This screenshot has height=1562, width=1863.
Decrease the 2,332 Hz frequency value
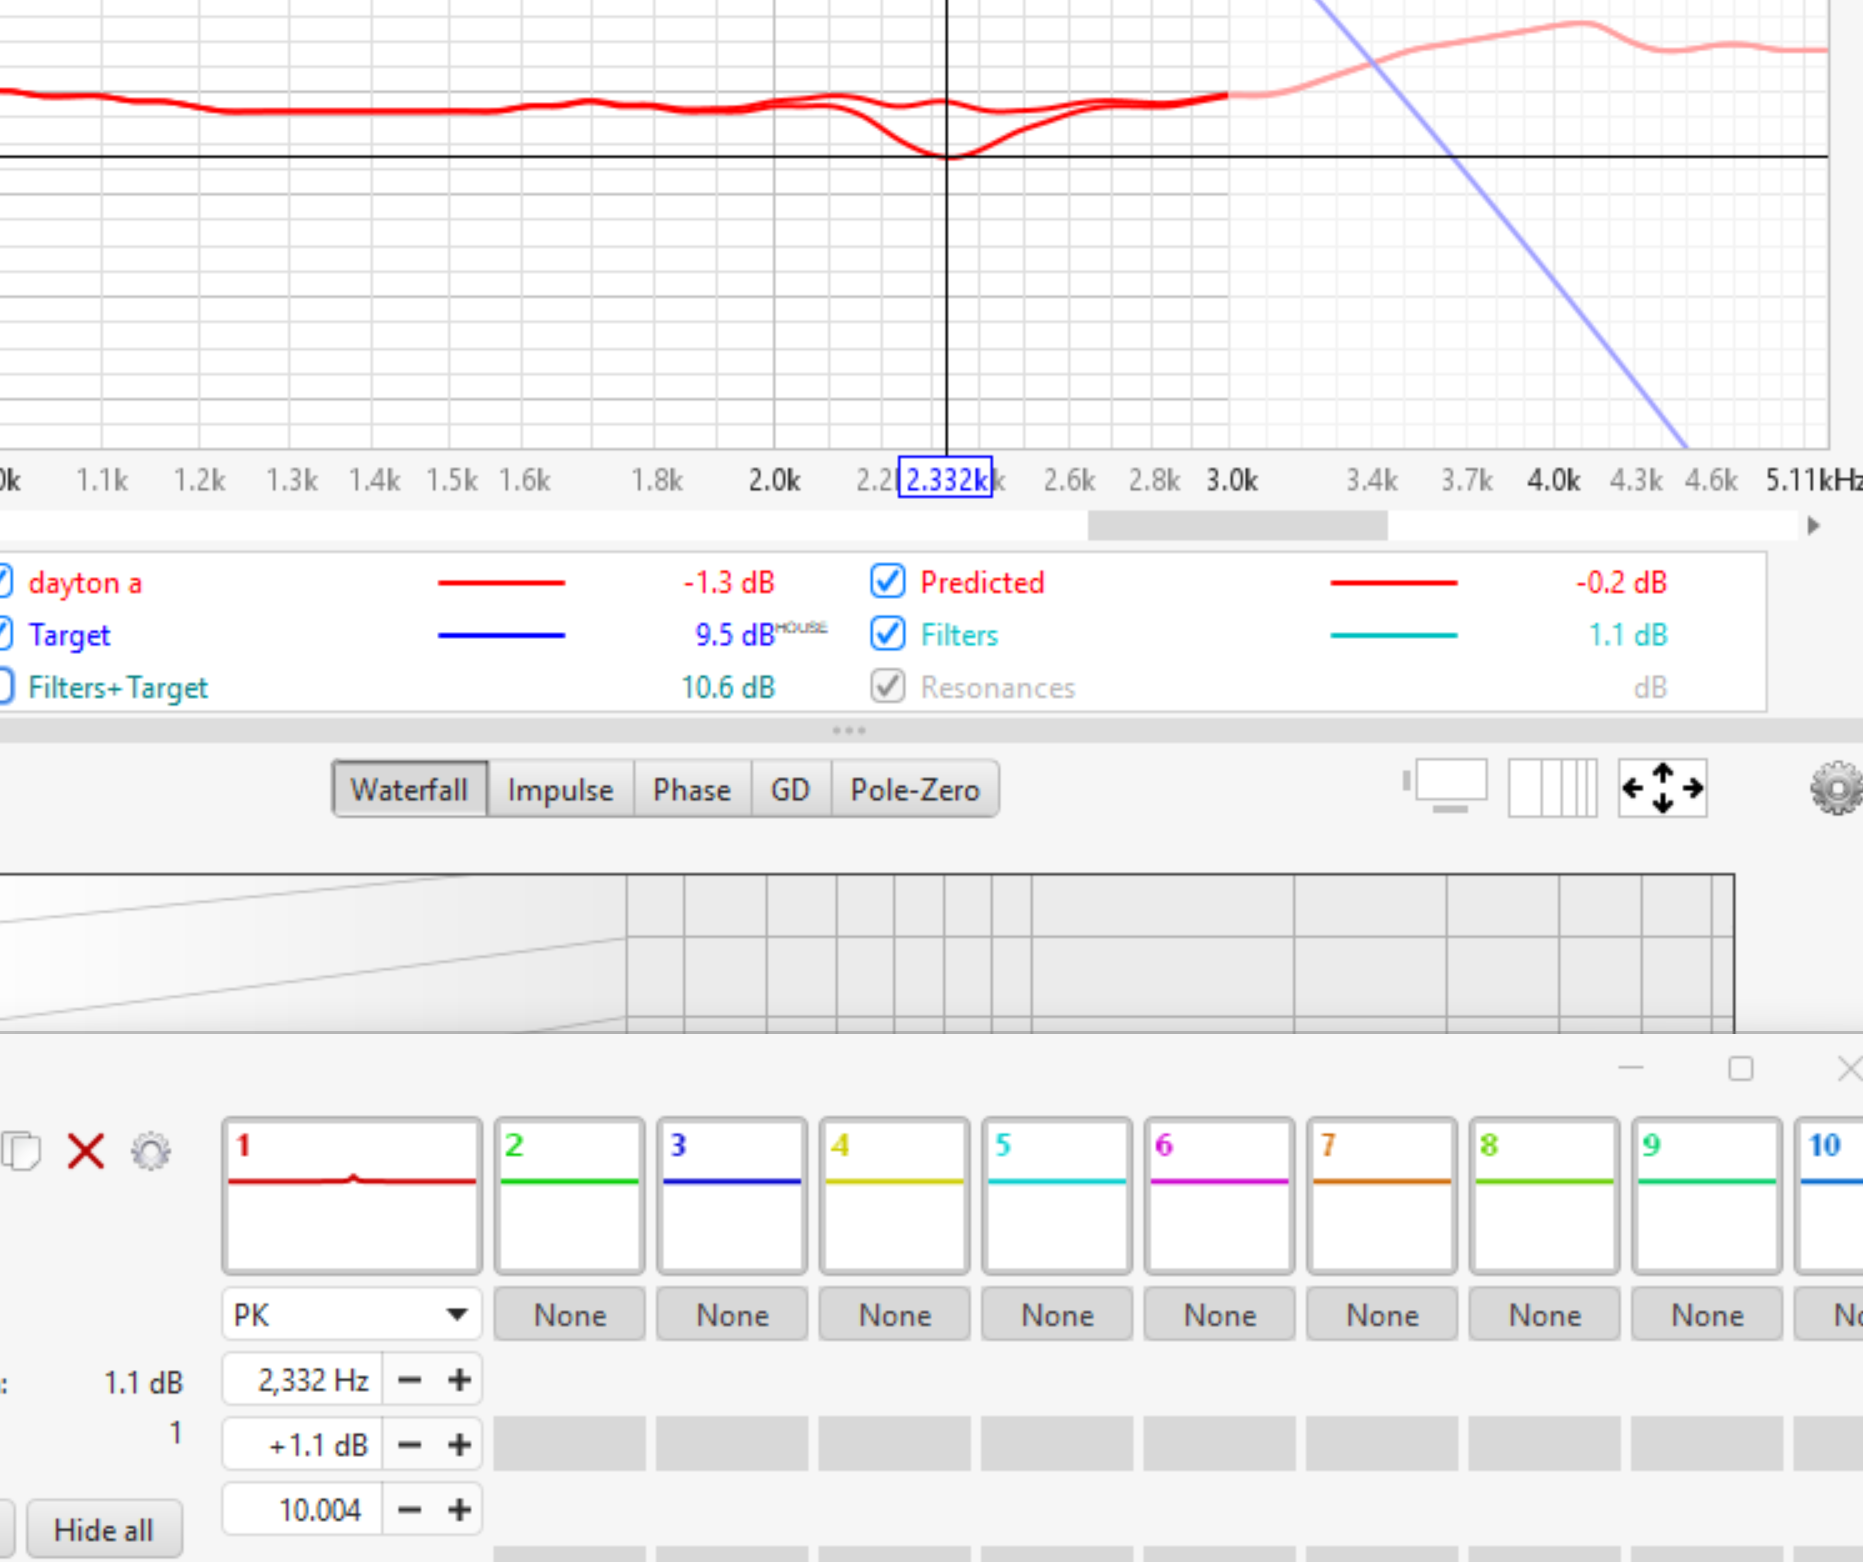click(x=409, y=1380)
